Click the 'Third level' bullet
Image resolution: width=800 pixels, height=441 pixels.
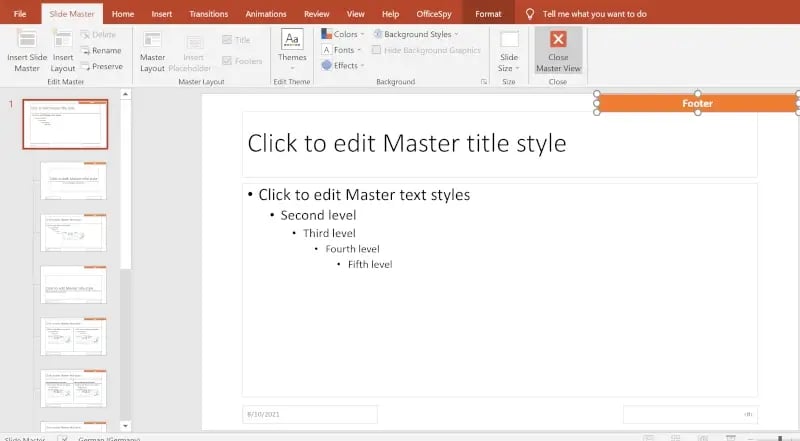point(329,233)
